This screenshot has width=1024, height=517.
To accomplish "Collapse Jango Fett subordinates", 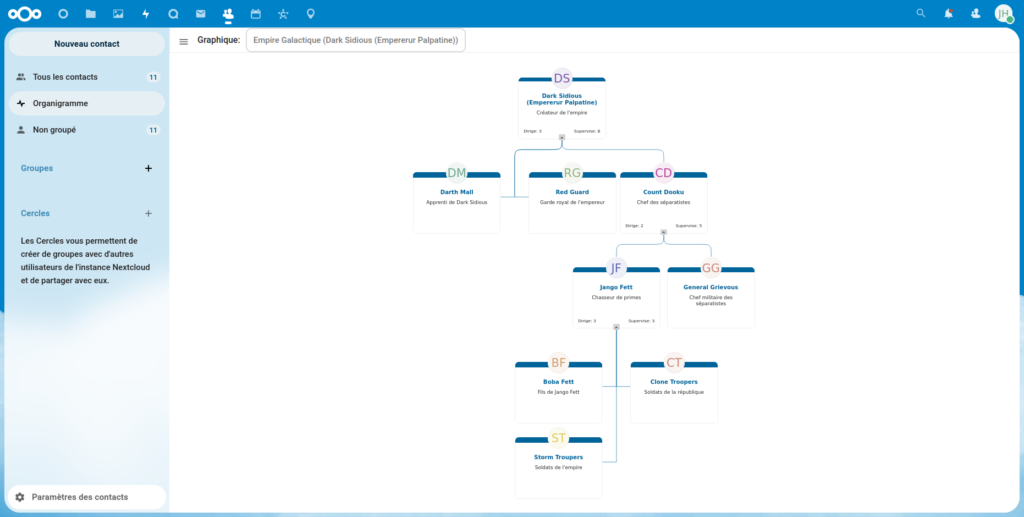I will (x=616, y=326).
